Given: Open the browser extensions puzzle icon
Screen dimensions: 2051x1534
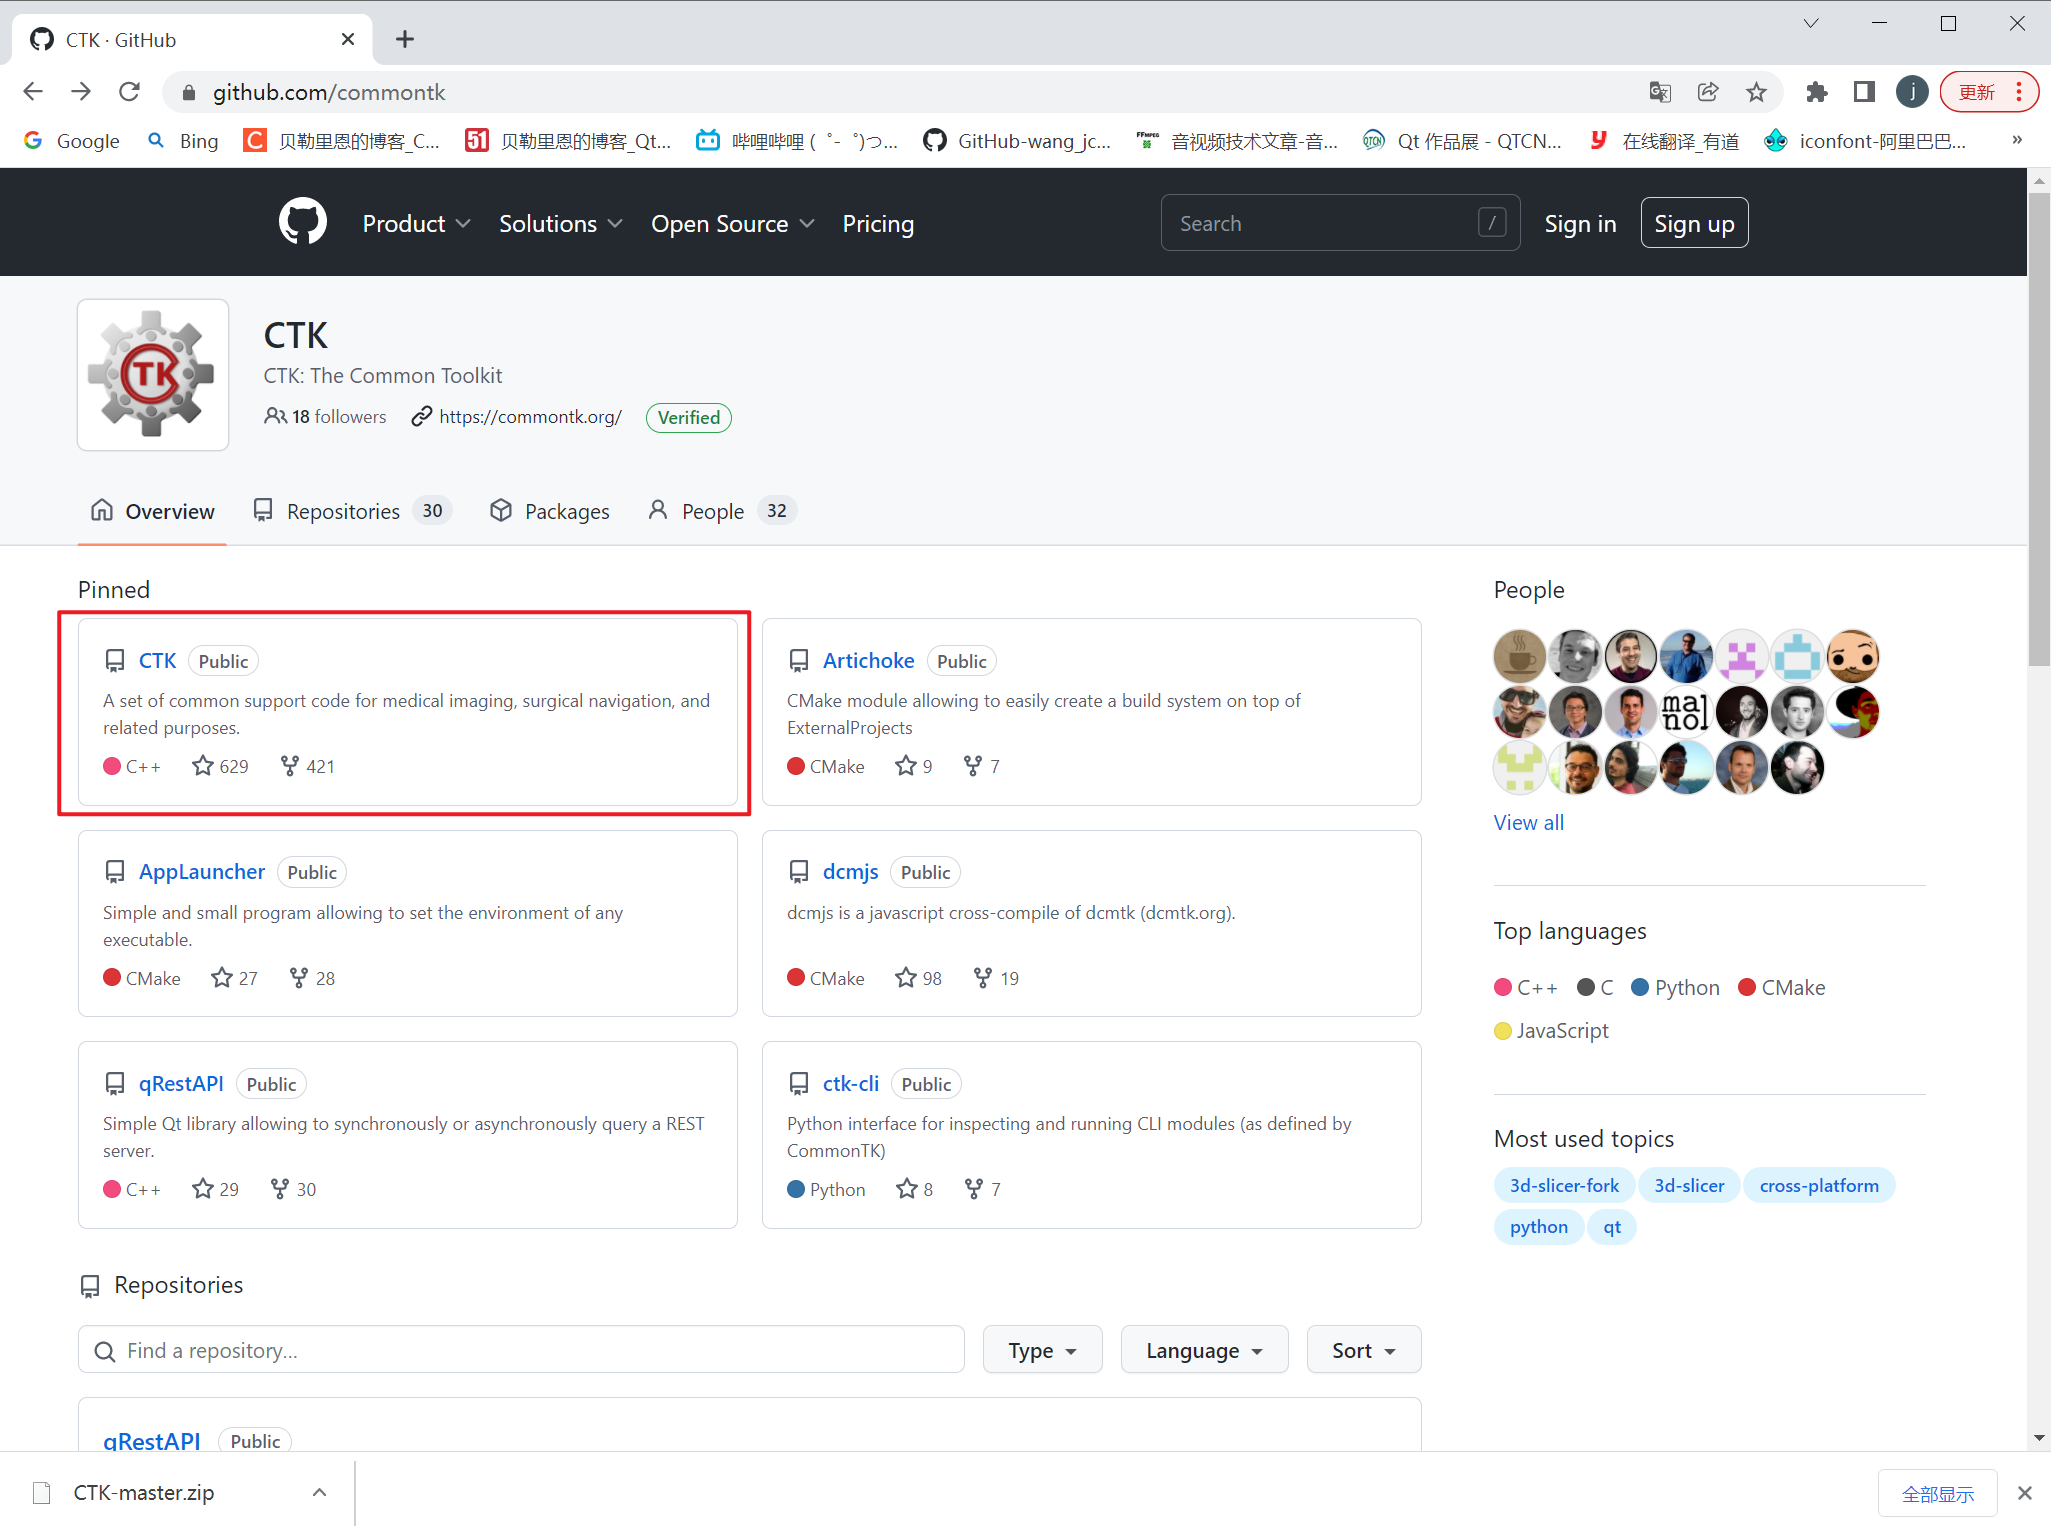Looking at the screenshot, I should tap(1816, 92).
